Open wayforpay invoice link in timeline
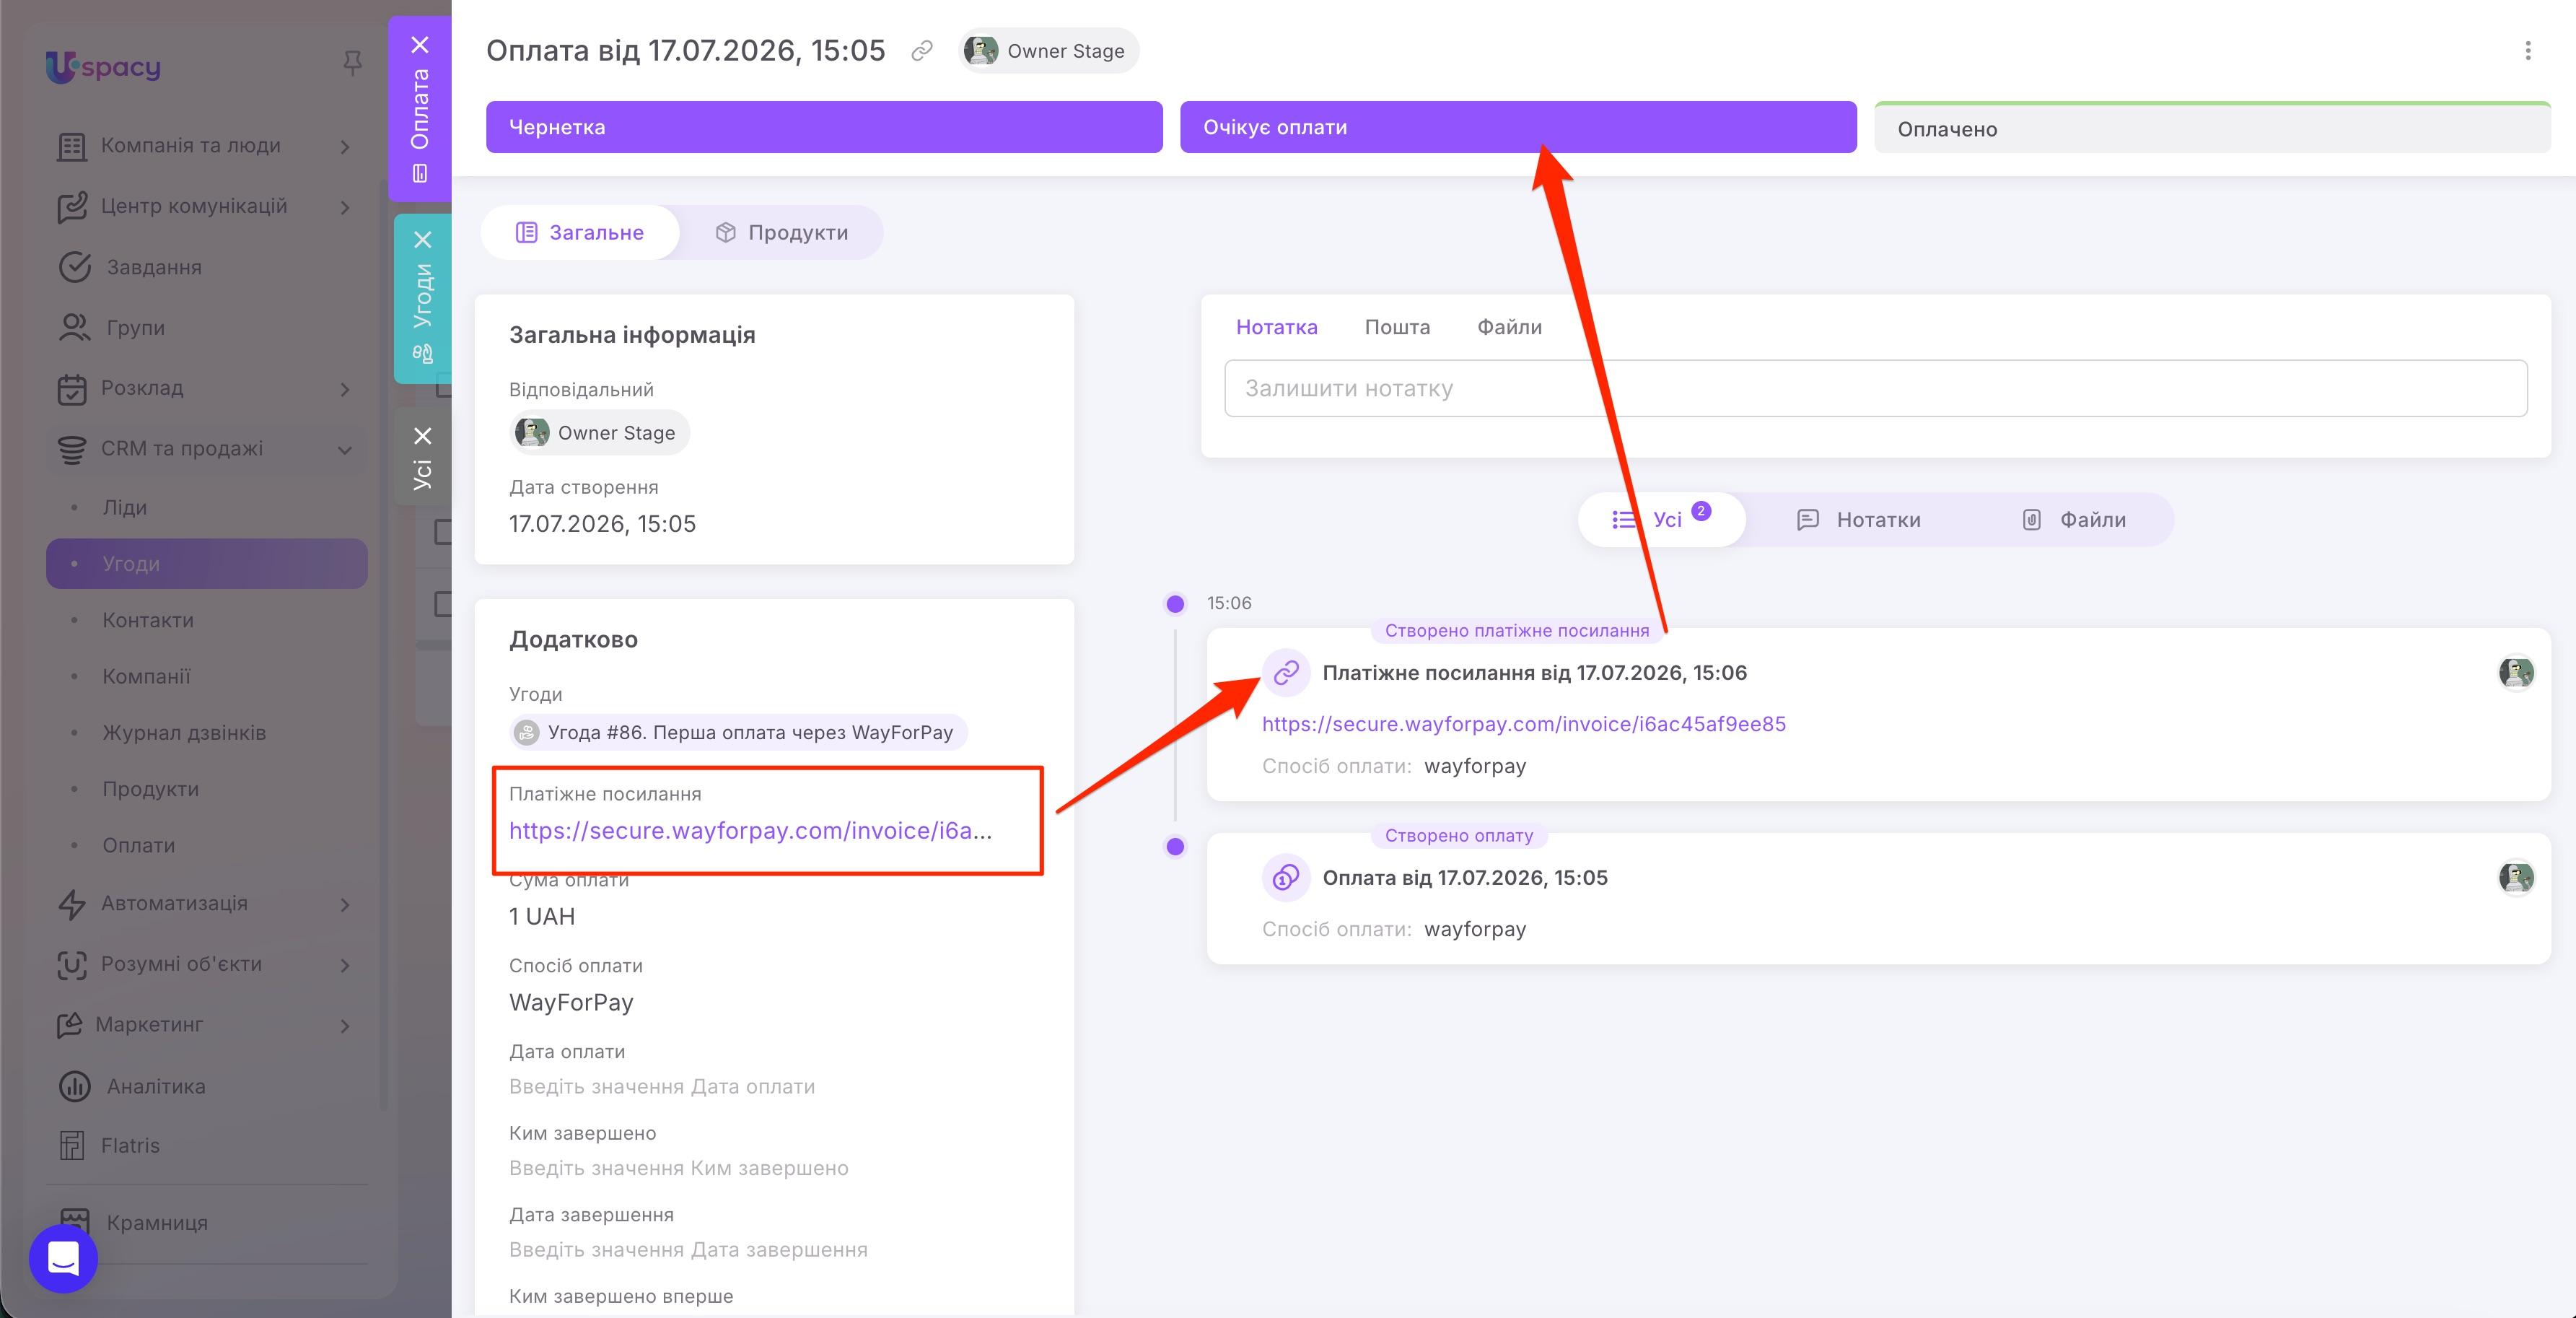This screenshot has height=1318, width=2576. (x=1523, y=723)
